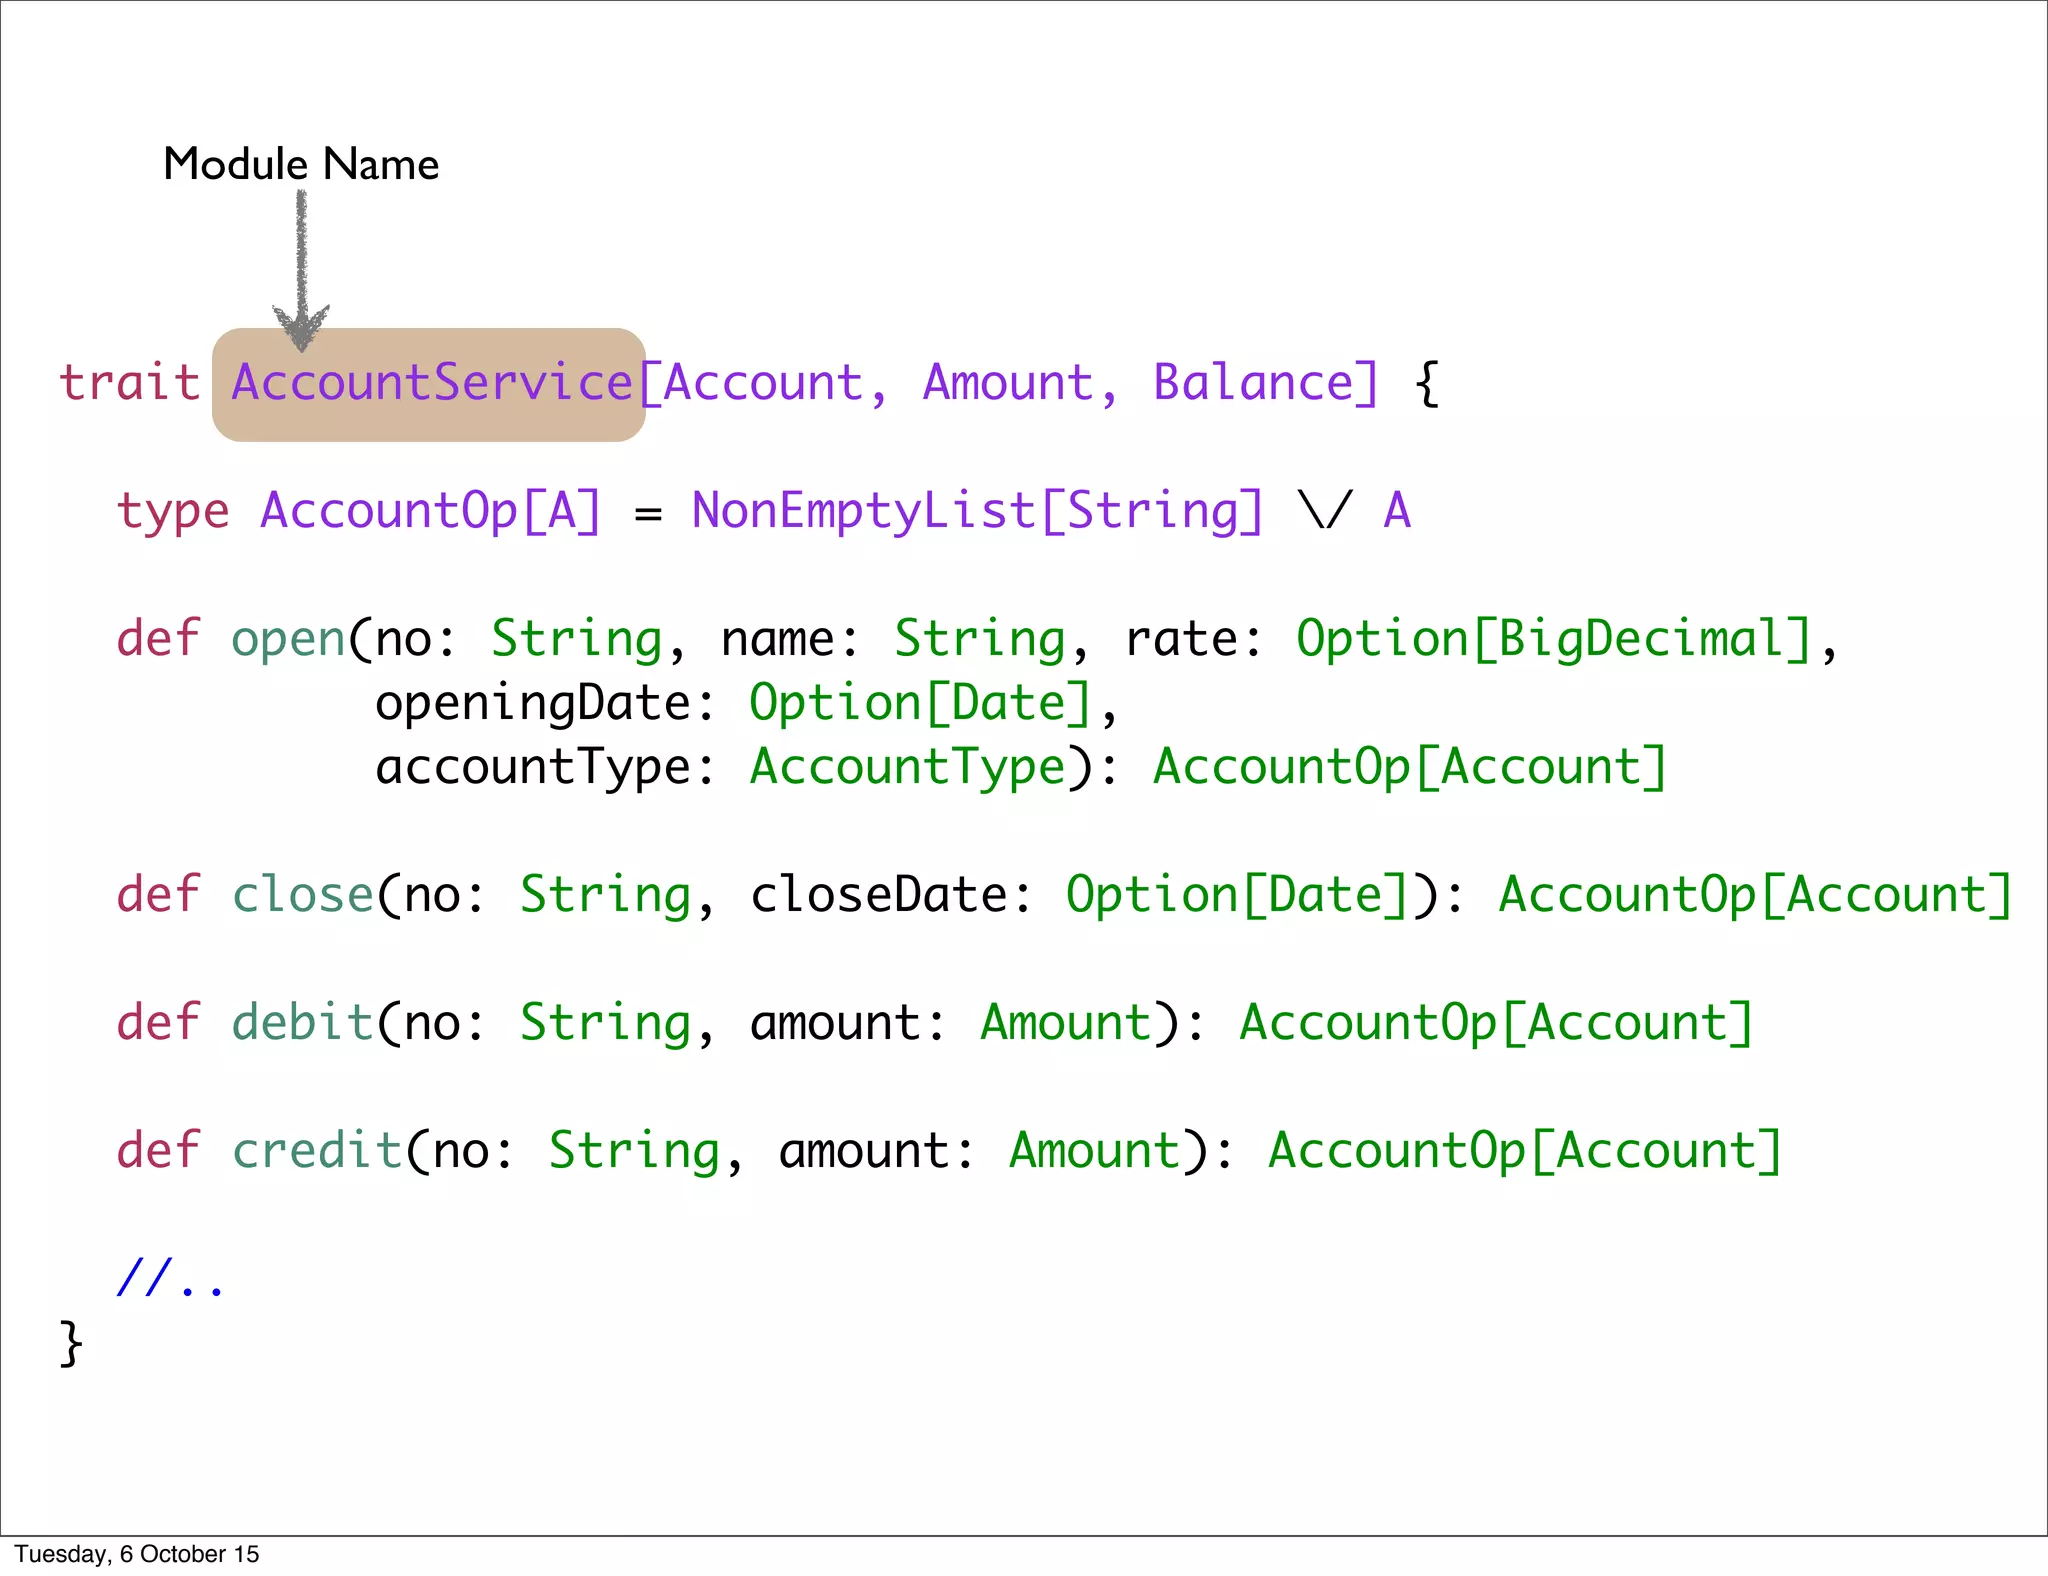Image resolution: width=2048 pixels, height=1576 pixels.
Task: Click the highlighted 'AccountService' name
Action: click(x=432, y=382)
